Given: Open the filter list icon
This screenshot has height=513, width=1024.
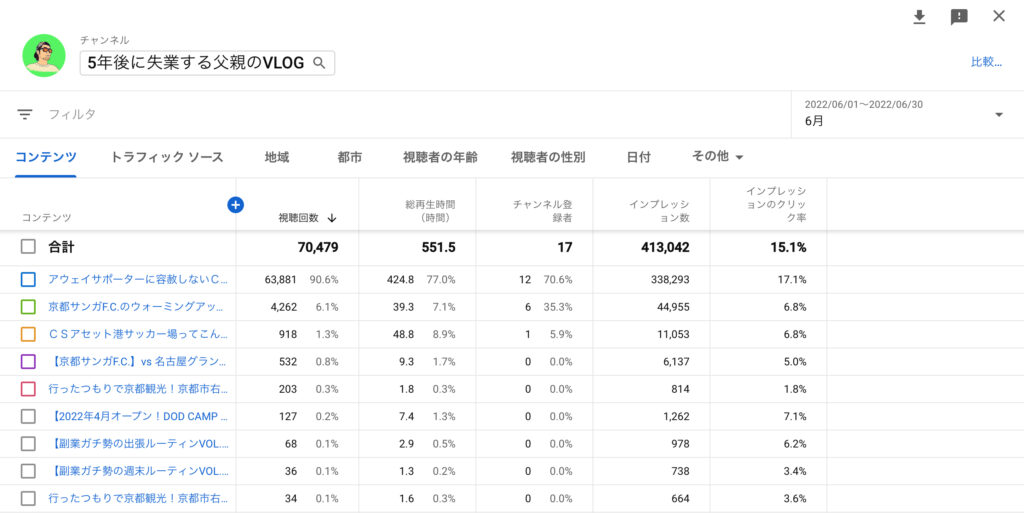Looking at the screenshot, I should click(x=25, y=115).
